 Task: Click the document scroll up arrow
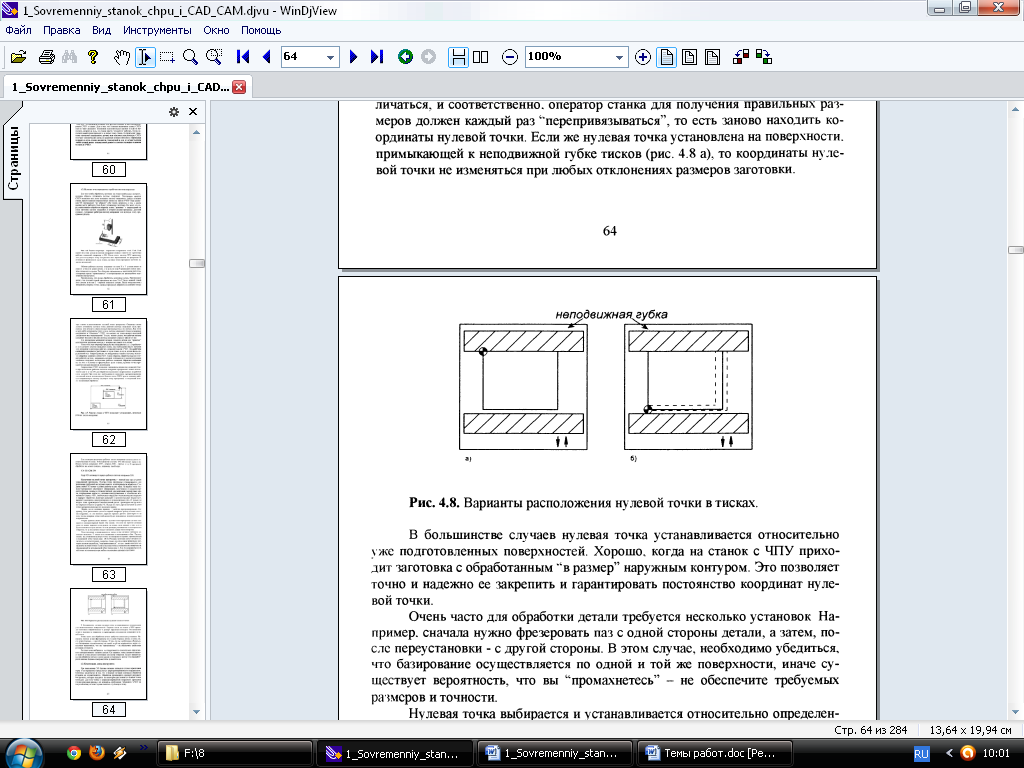[x=1016, y=108]
